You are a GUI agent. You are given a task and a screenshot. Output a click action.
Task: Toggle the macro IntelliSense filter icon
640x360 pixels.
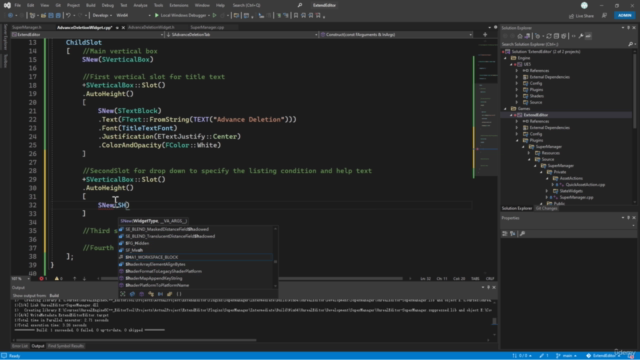(160, 294)
